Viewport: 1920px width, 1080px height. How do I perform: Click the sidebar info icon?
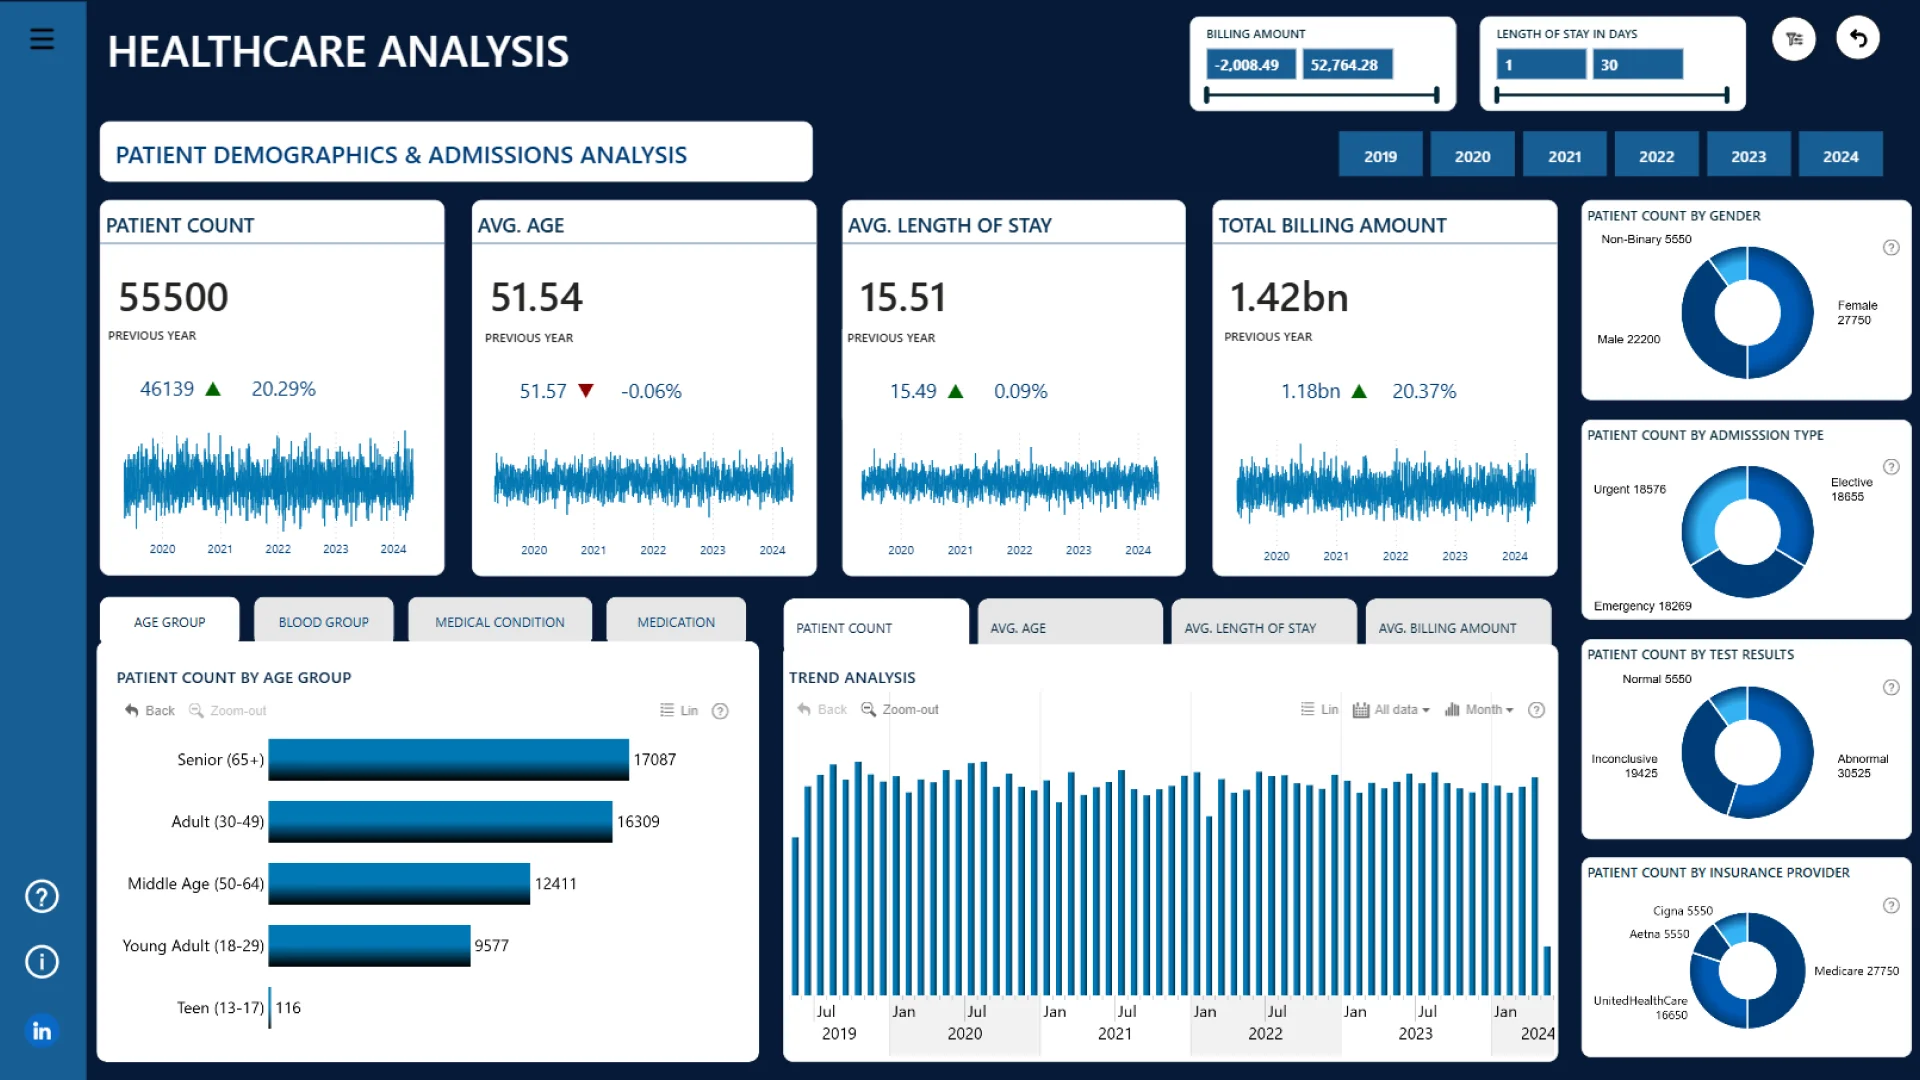point(42,962)
